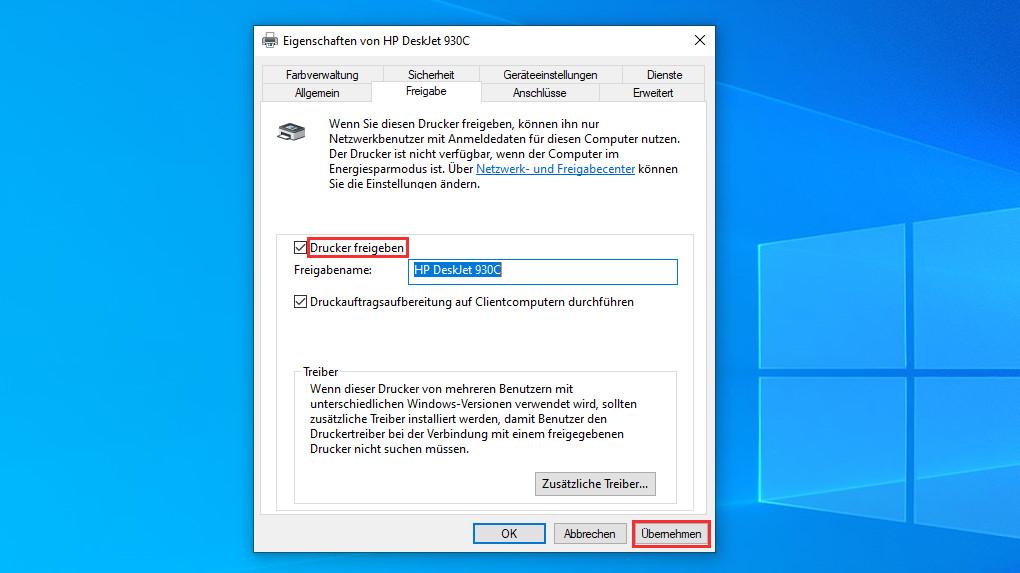Viewport: 1020px width, 573px height.
Task: Click the Eigenschaften von HP DeskJet 930C title bar
Action: pyautogui.click(x=480, y=41)
